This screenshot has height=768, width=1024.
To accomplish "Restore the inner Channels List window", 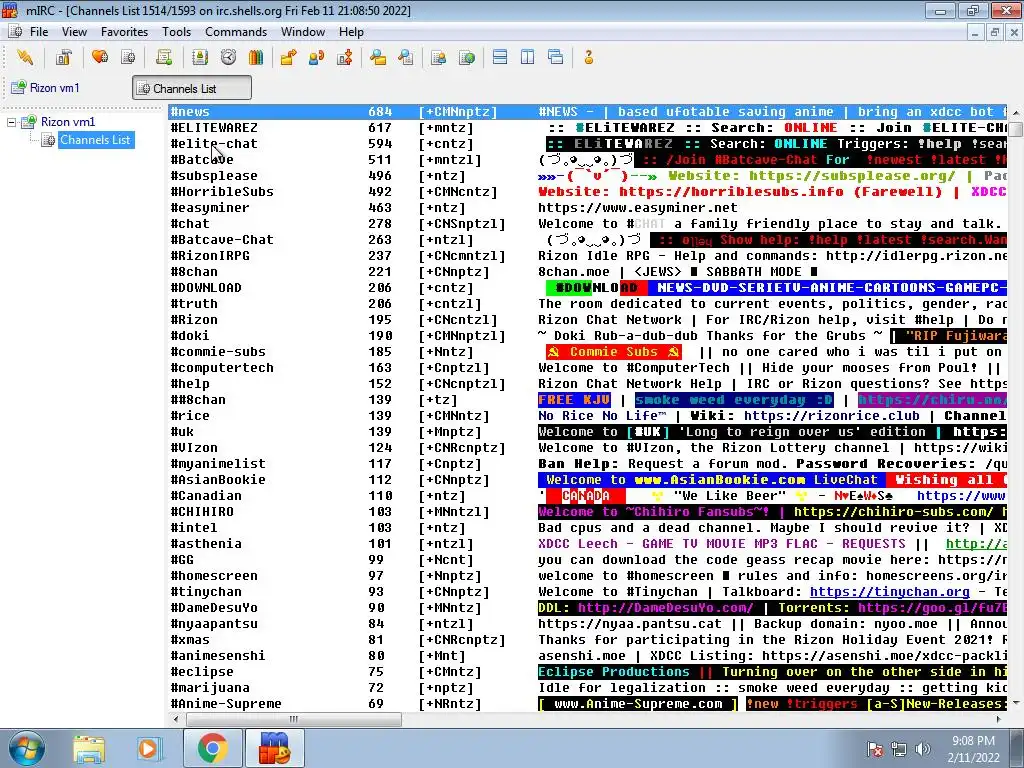I will coord(995,32).
